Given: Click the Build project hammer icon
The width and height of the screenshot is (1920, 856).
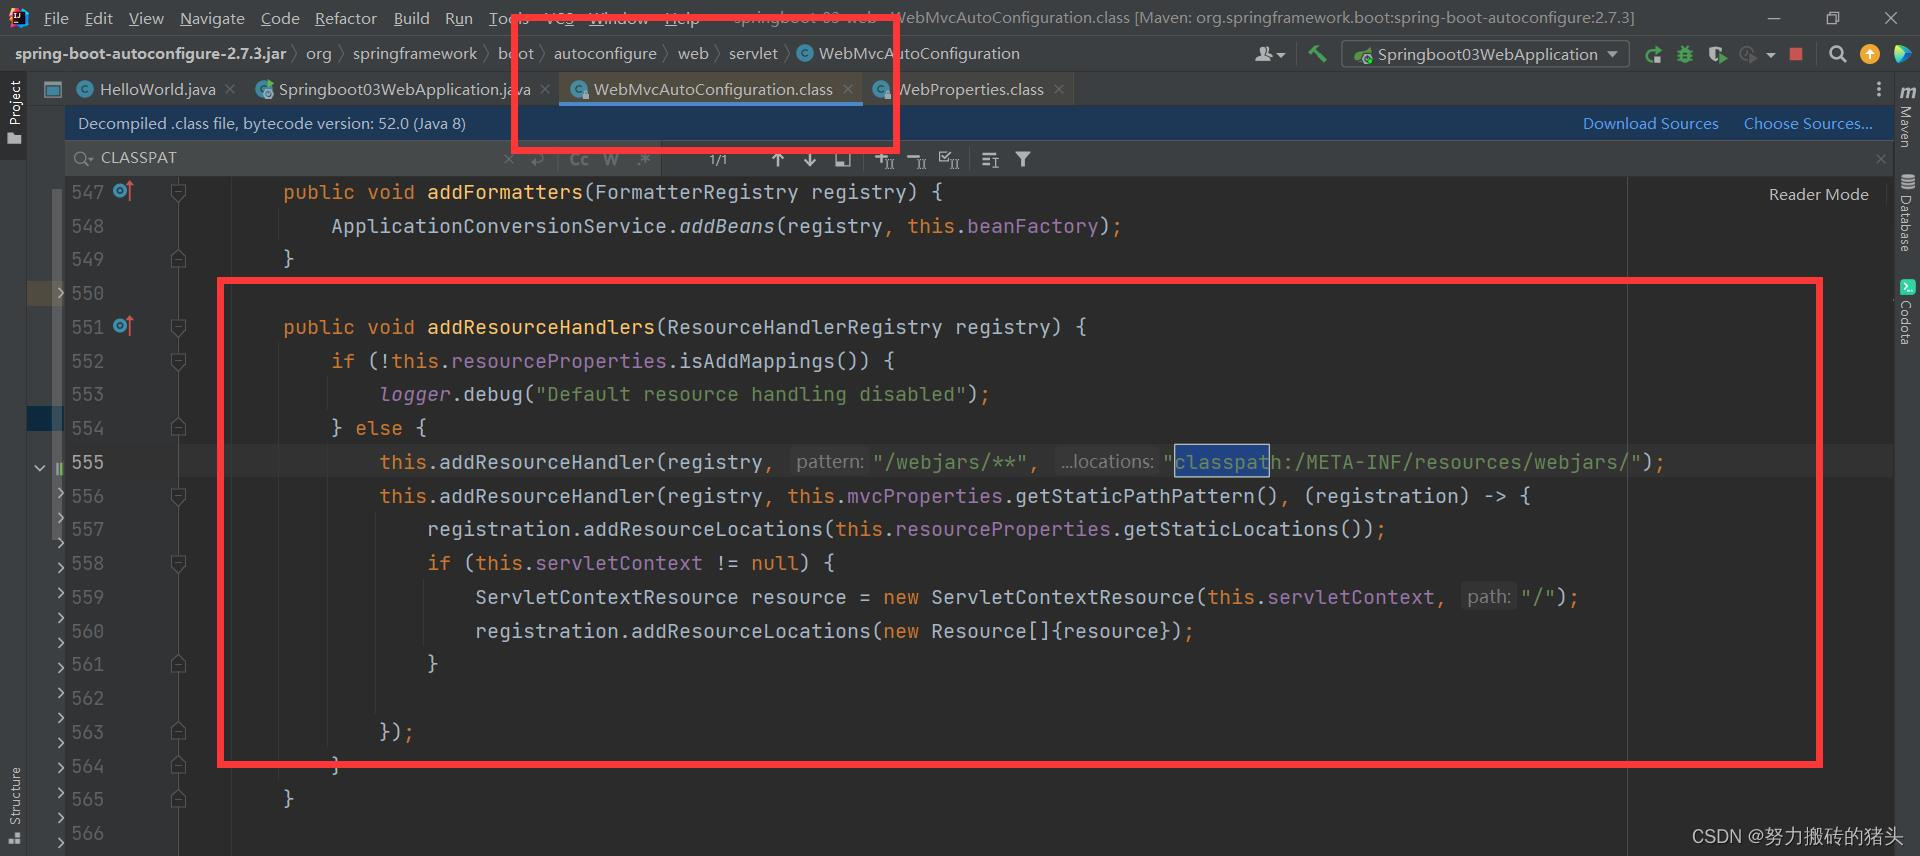Looking at the screenshot, I should 1317,54.
